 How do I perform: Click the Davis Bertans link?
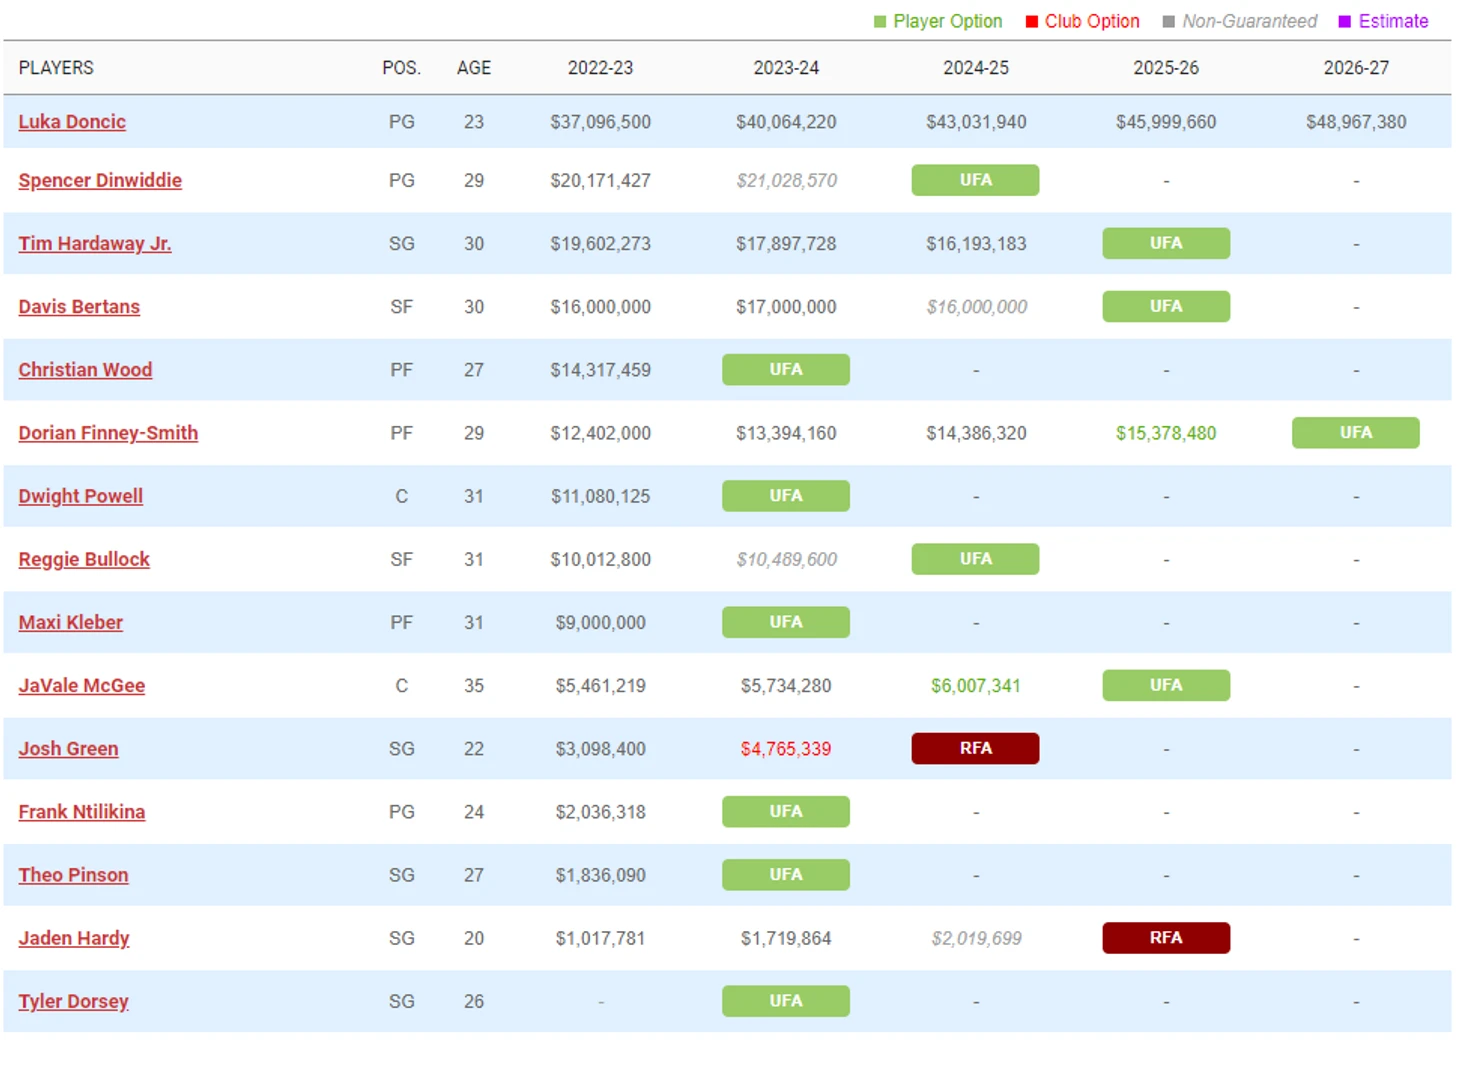point(79,307)
